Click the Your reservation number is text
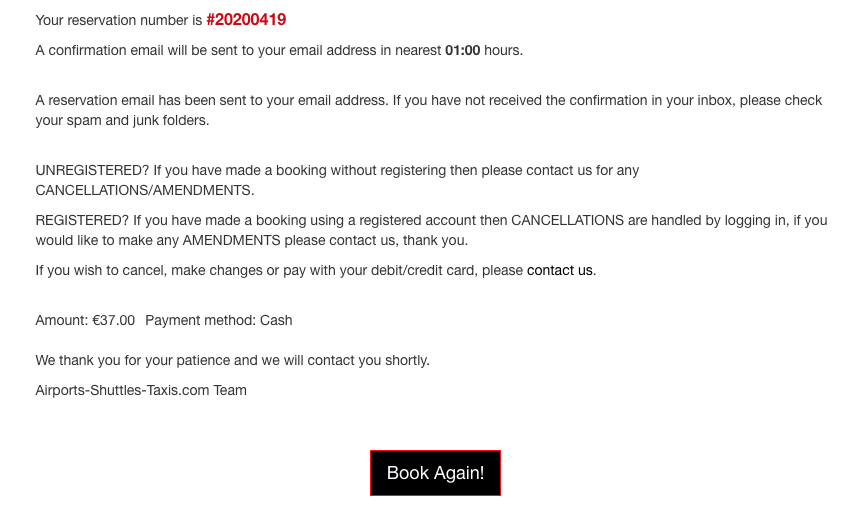 [119, 21]
